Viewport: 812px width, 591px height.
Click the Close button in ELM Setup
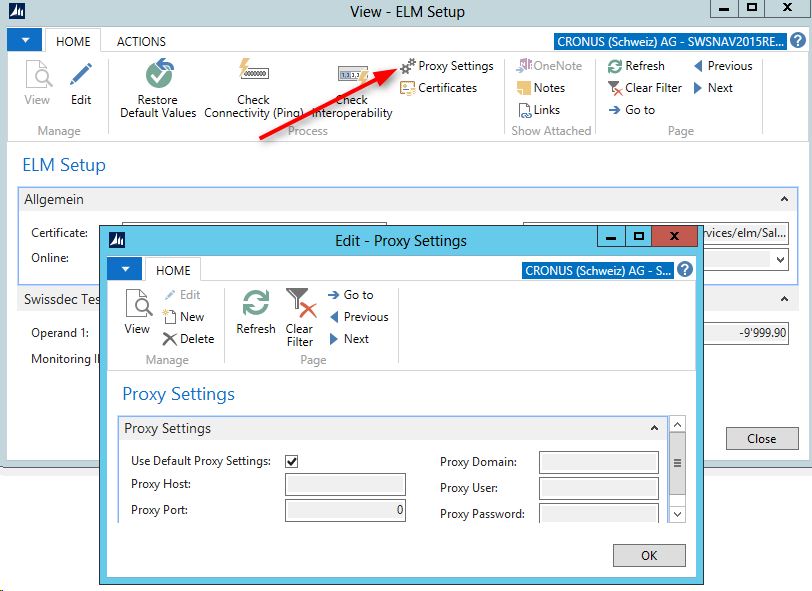pos(761,438)
